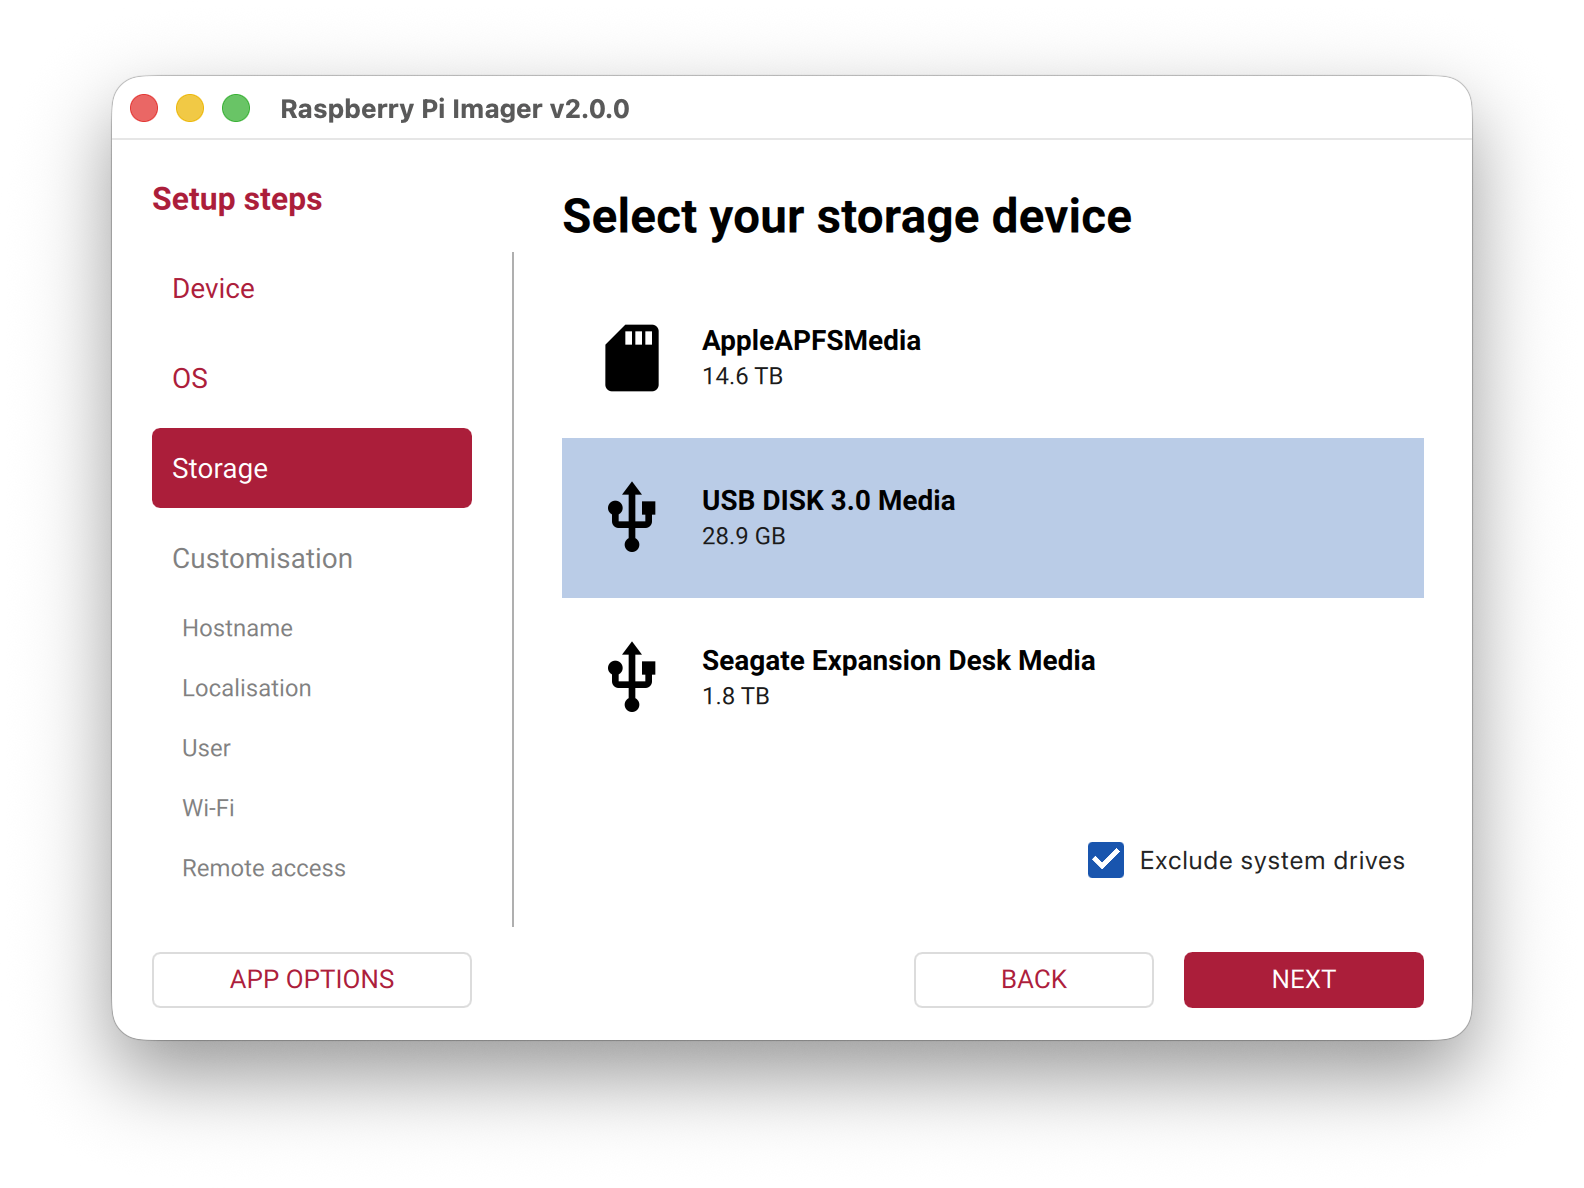The width and height of the screenshot is (1584, 1188).
Task: Click the USB icon beside USB DISK 3.0
Action: (x=631, y=517)
